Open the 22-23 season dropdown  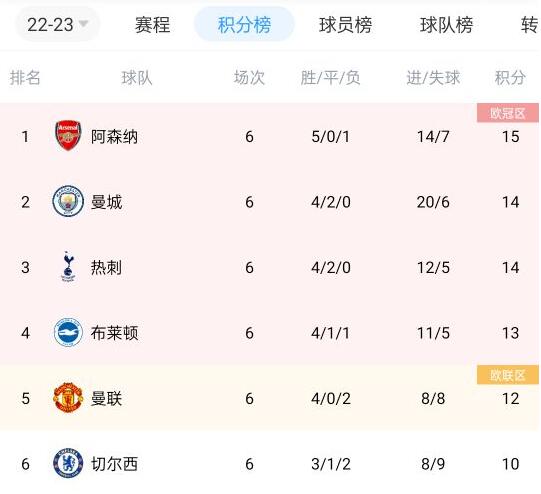click(58, 24)
